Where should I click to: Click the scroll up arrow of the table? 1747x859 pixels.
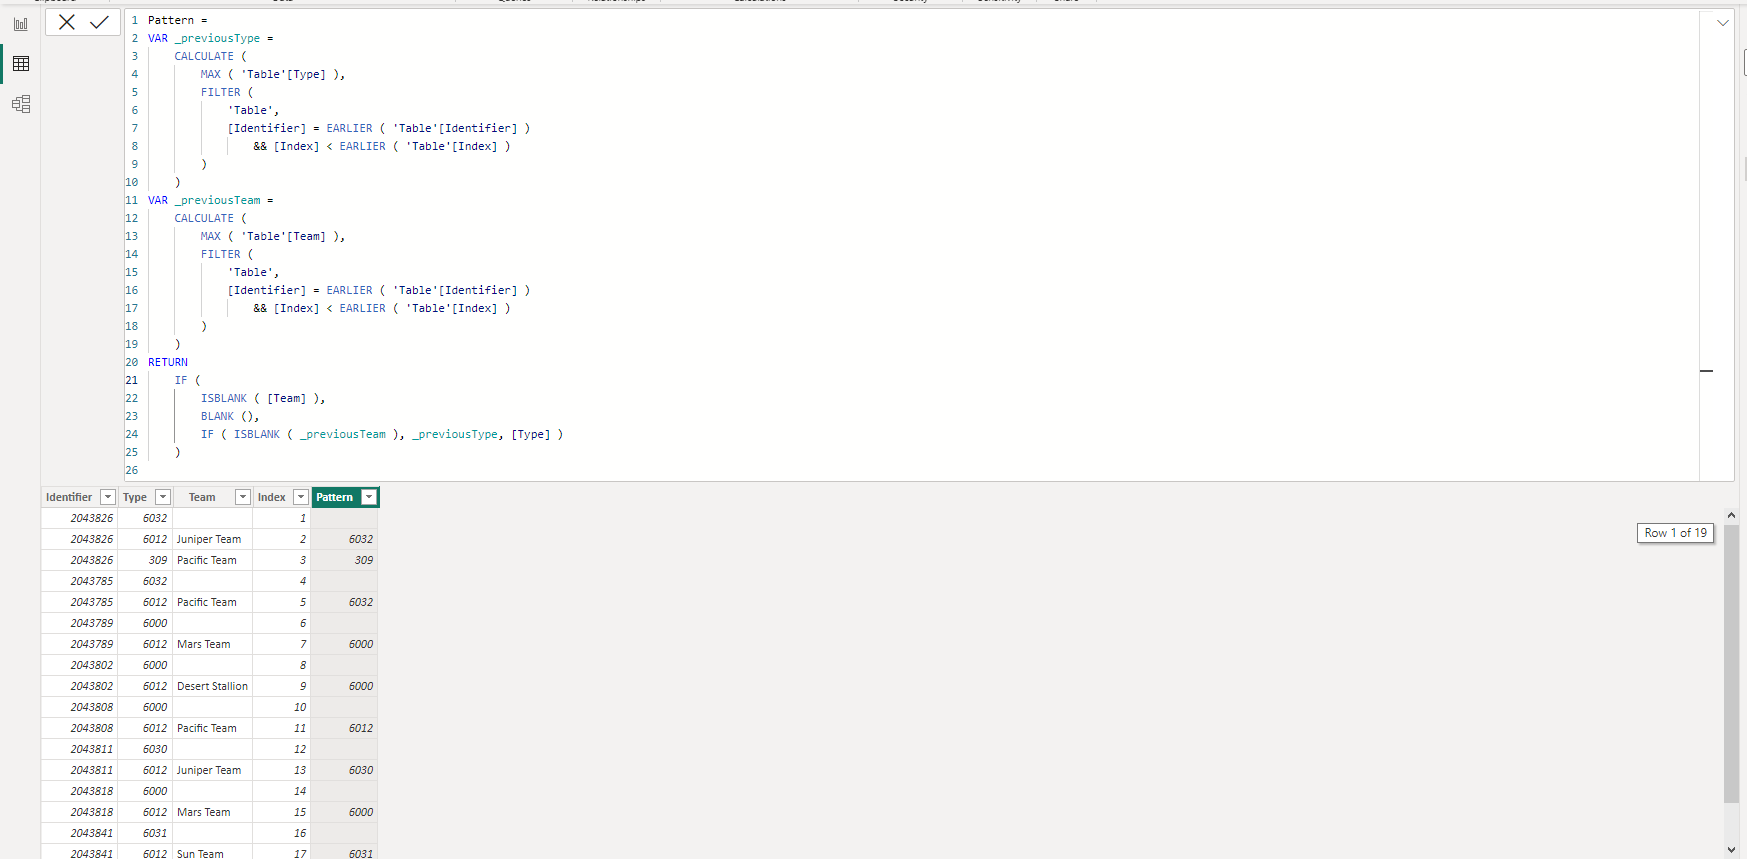click(1731, 515)
